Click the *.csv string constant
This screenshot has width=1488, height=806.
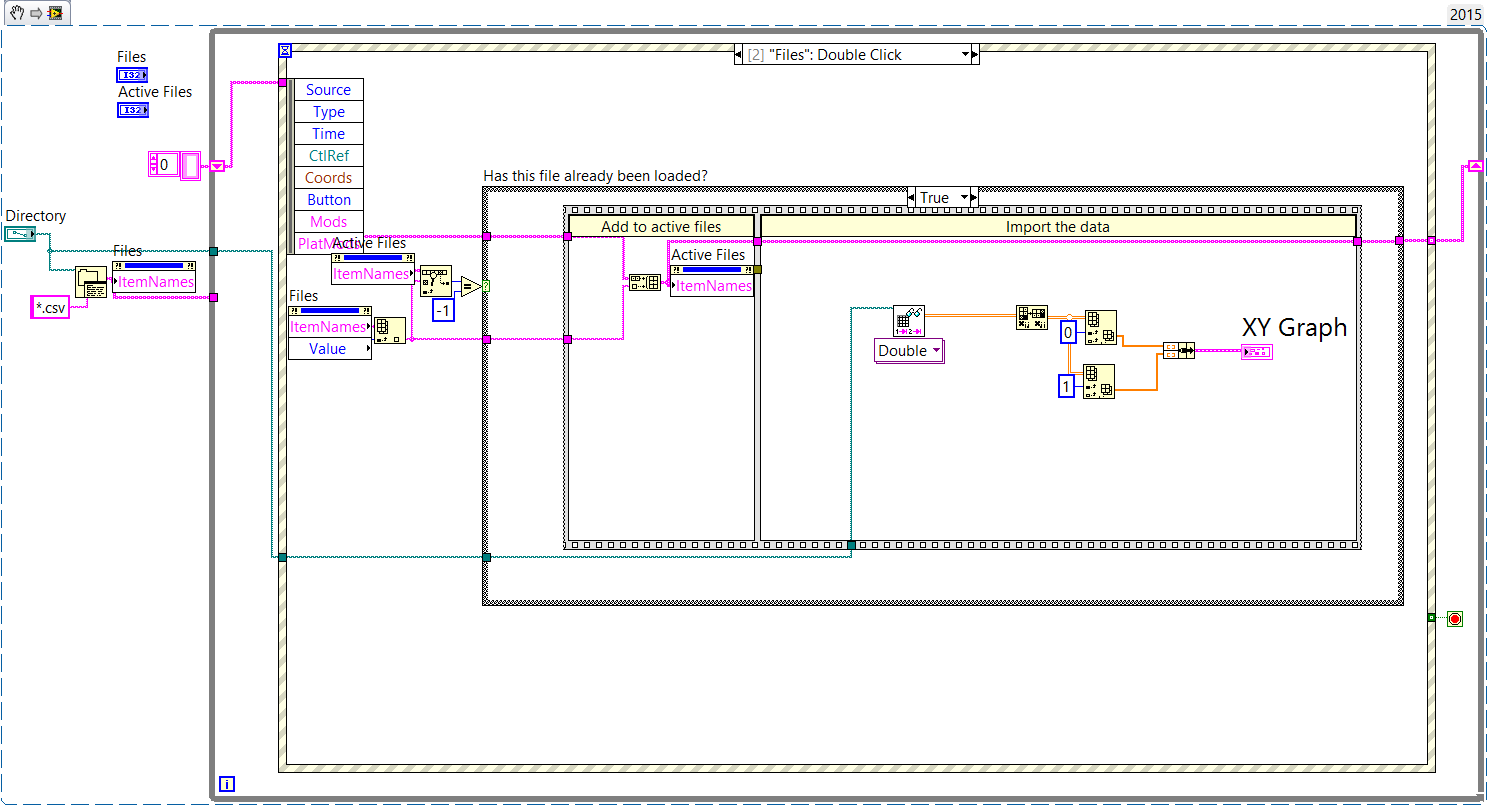point(49,308)
